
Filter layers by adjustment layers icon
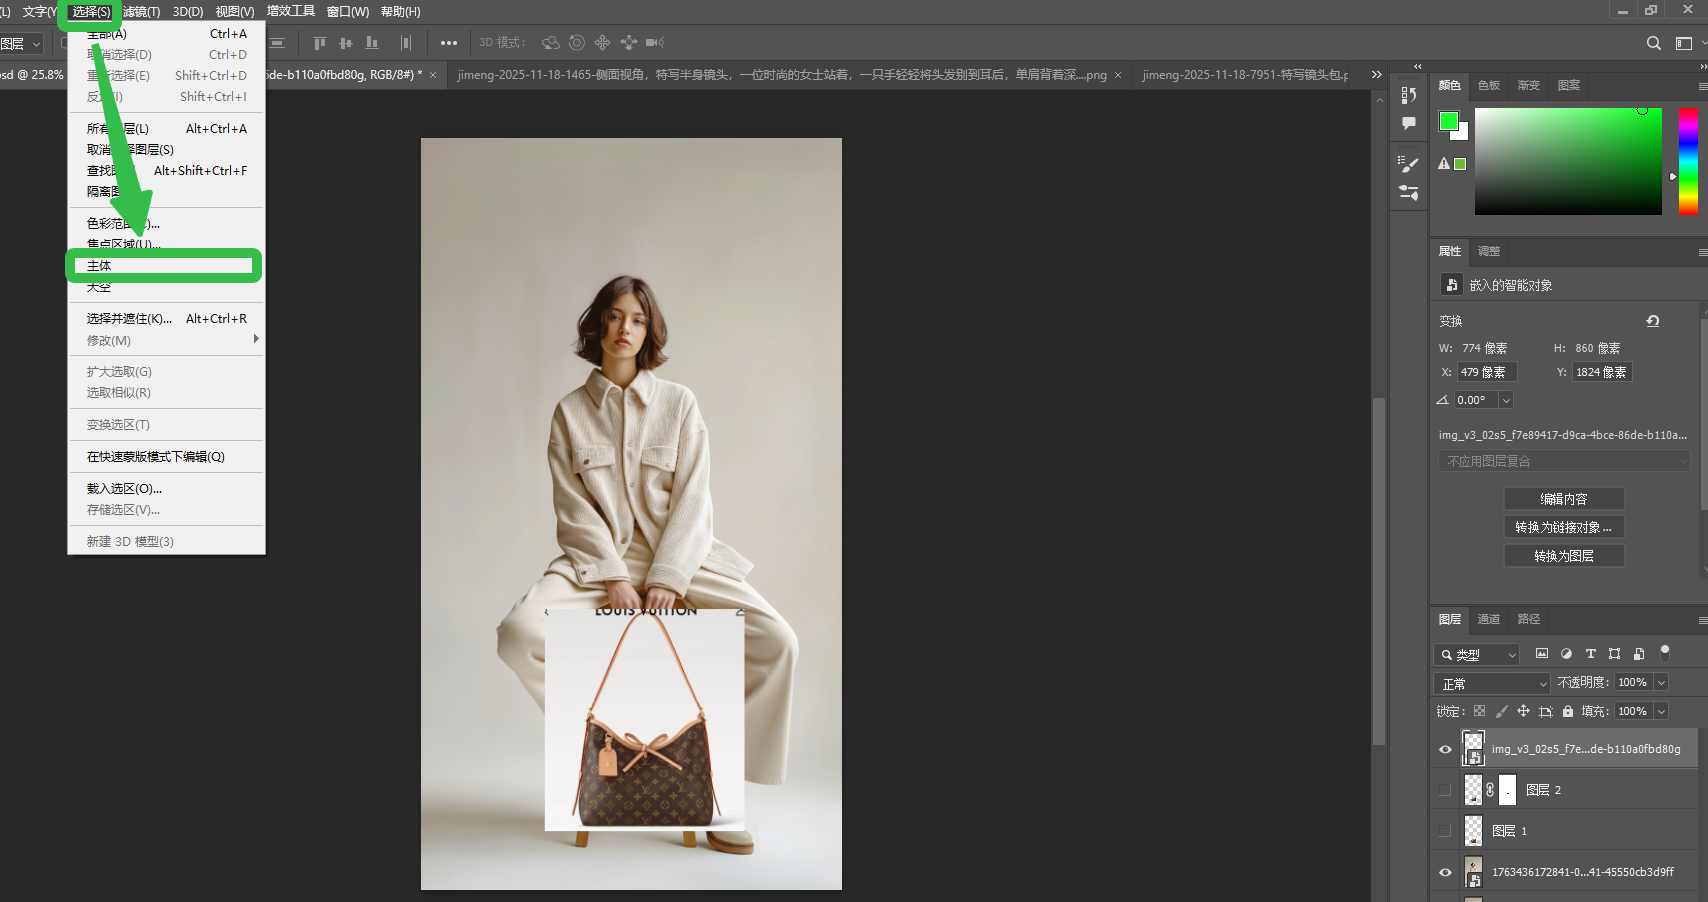(1566, 654)
